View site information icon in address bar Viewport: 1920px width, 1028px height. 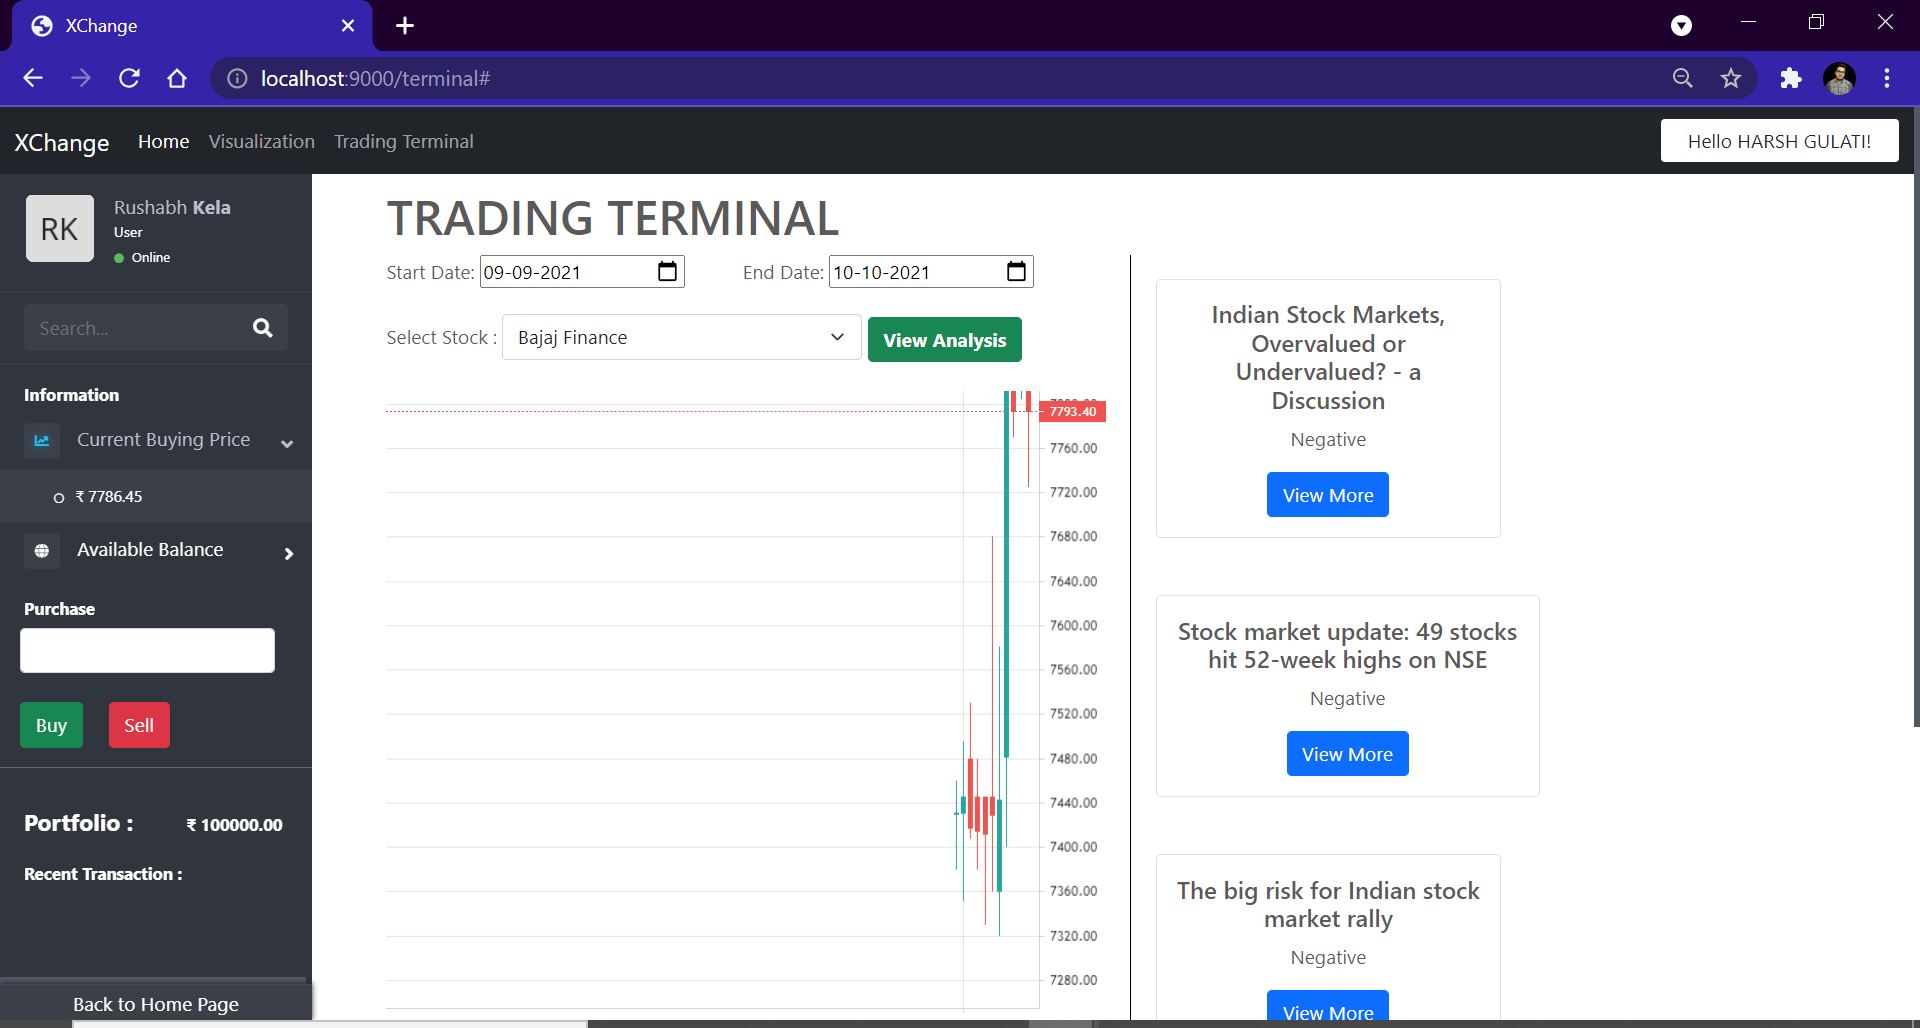pyautogui.click(x=237, y=78)
